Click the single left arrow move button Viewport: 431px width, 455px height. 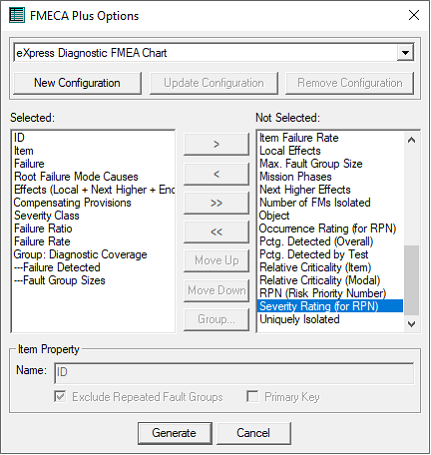216,174
